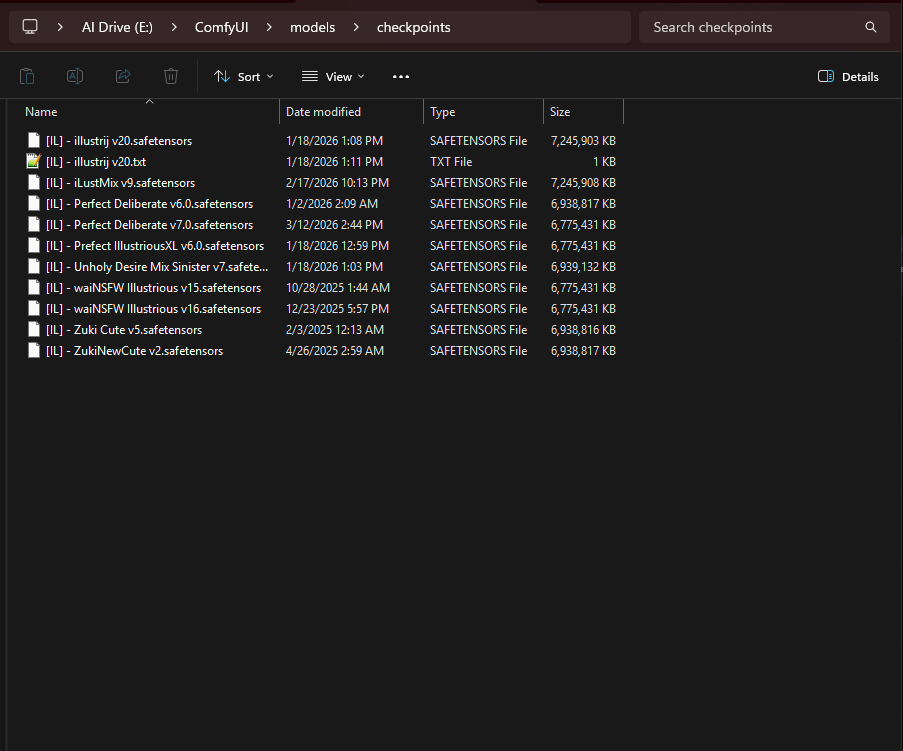Select file icon of Perfect Deliberate v7.0
Screen dimensions: 903x751
coord(34,225)
